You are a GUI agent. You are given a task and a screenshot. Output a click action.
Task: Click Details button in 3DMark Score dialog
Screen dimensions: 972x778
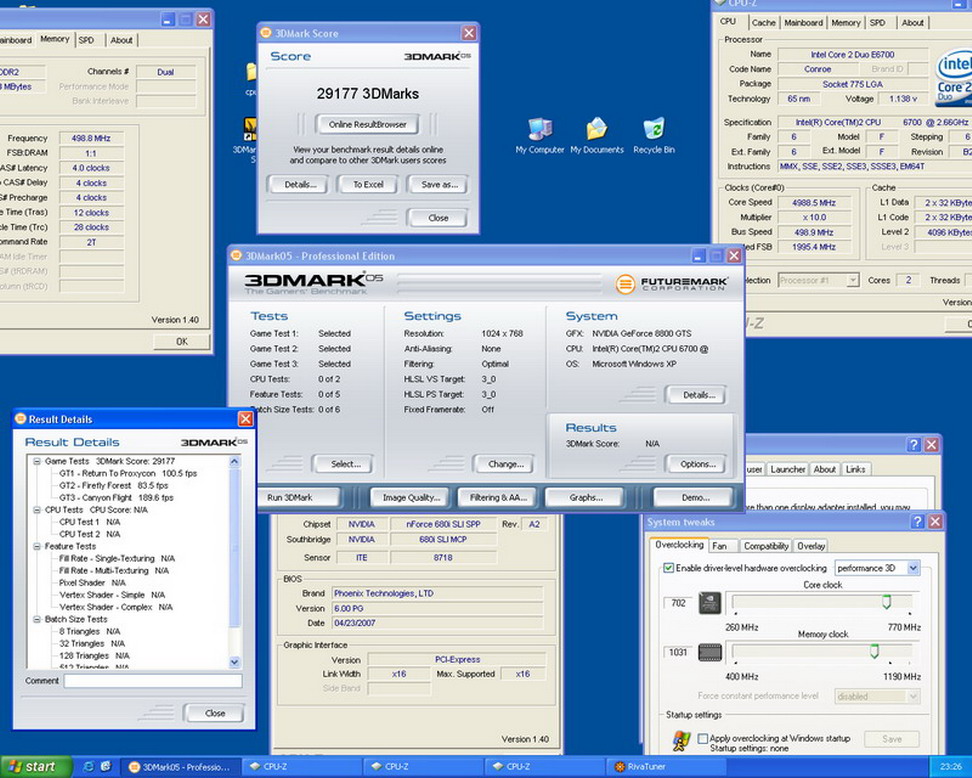click(x=300, y=185)
